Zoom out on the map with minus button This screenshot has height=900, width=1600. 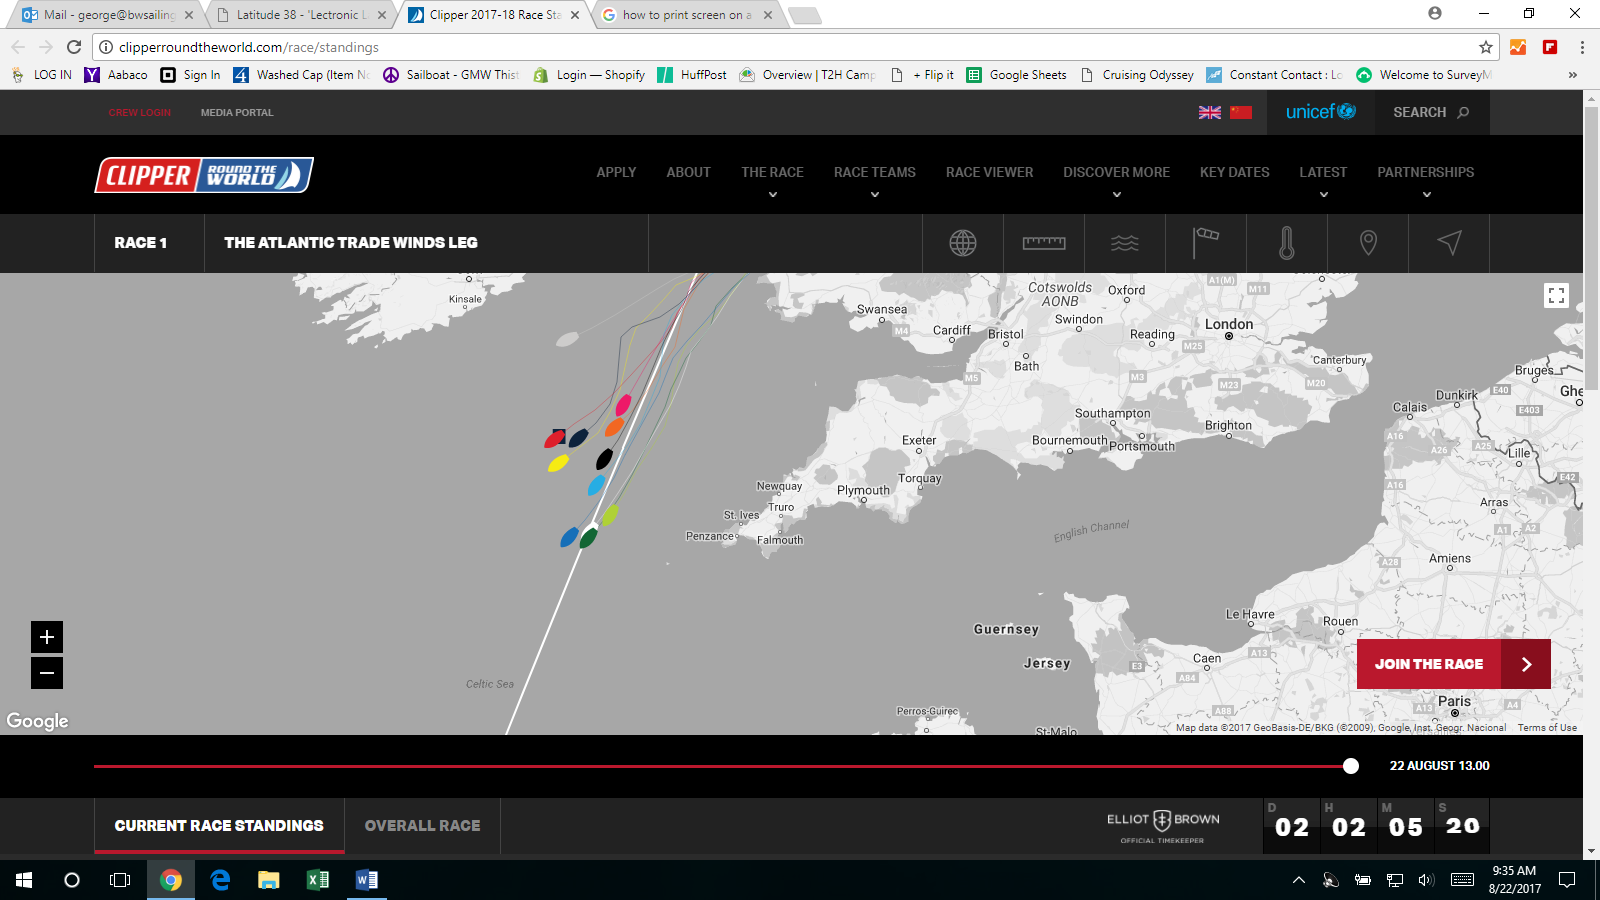(47, 673)
